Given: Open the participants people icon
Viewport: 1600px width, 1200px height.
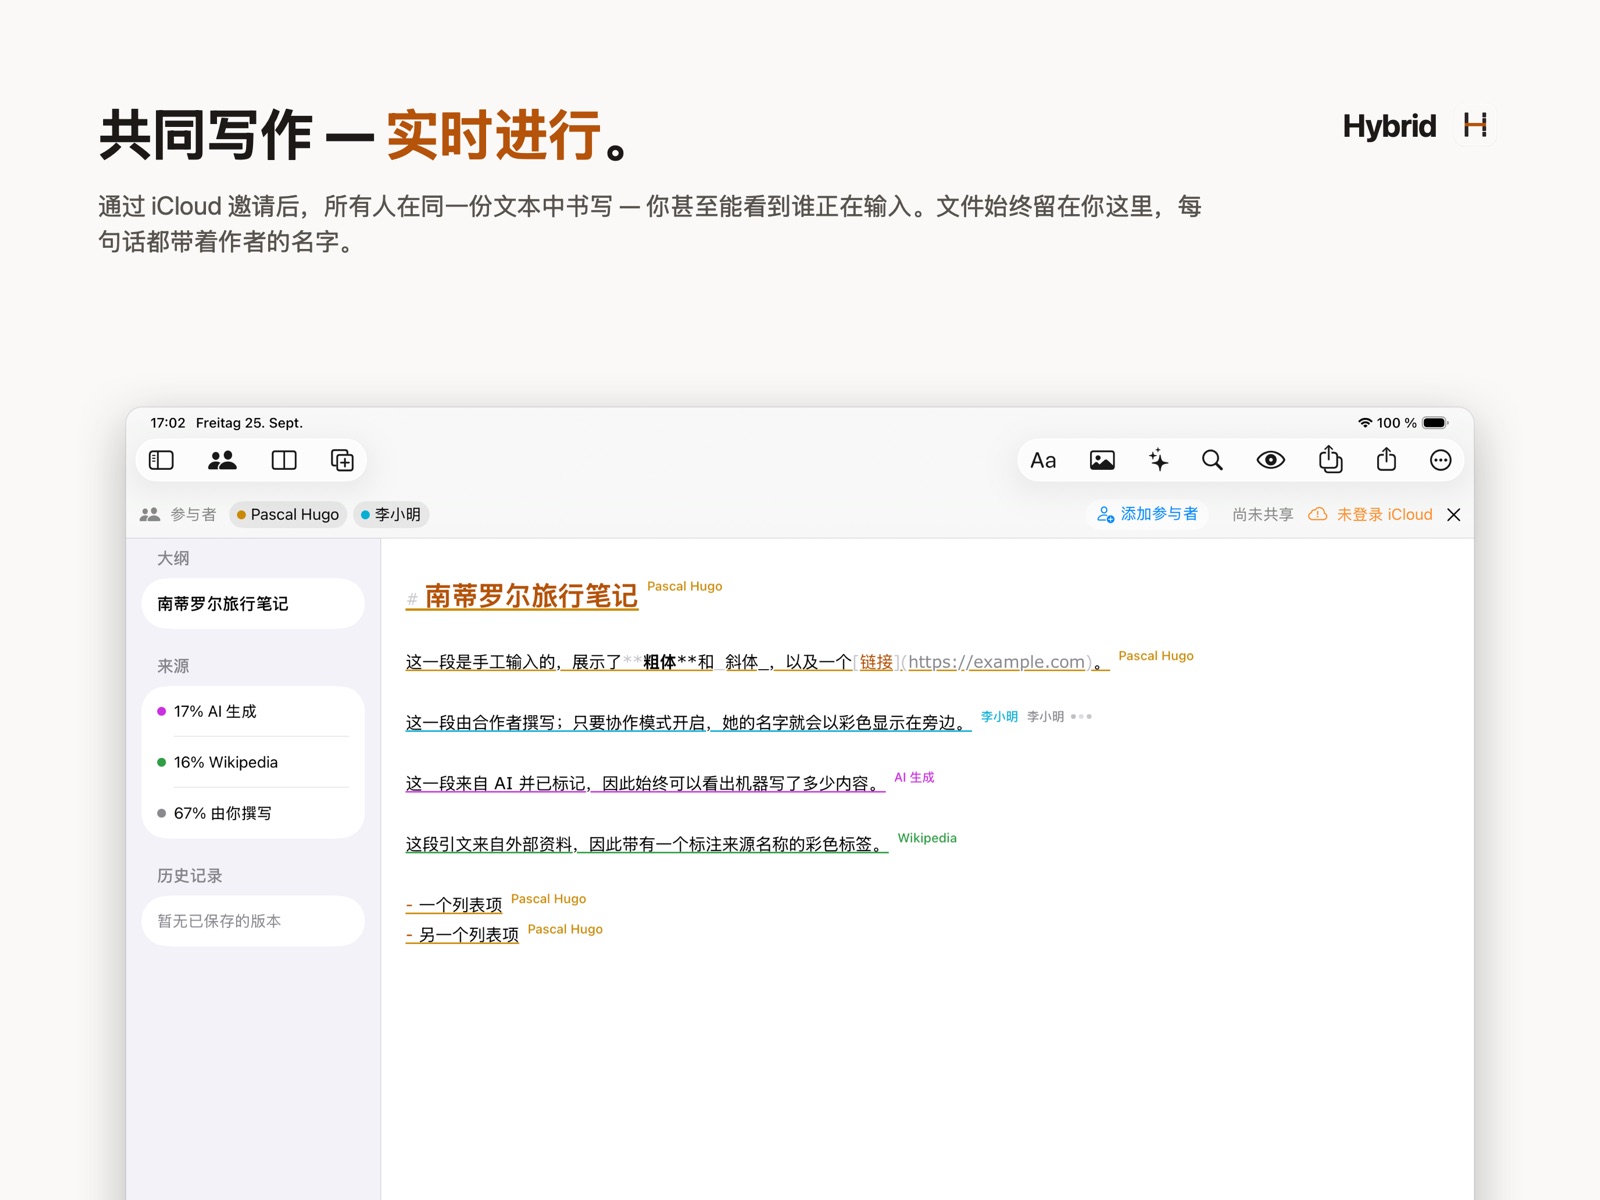Looking at the screenshot, I should point(222,460).
